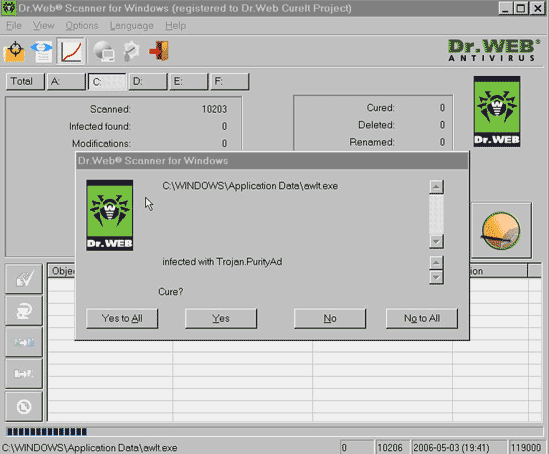Select the A: drive tab

tap(66, 82)
